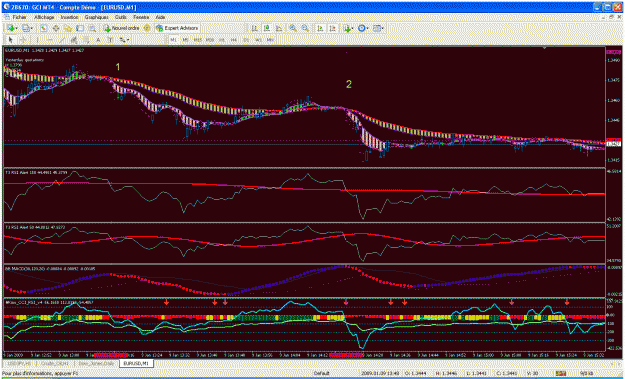
Task: Select the arrow cursor tool
Action: 10,40
